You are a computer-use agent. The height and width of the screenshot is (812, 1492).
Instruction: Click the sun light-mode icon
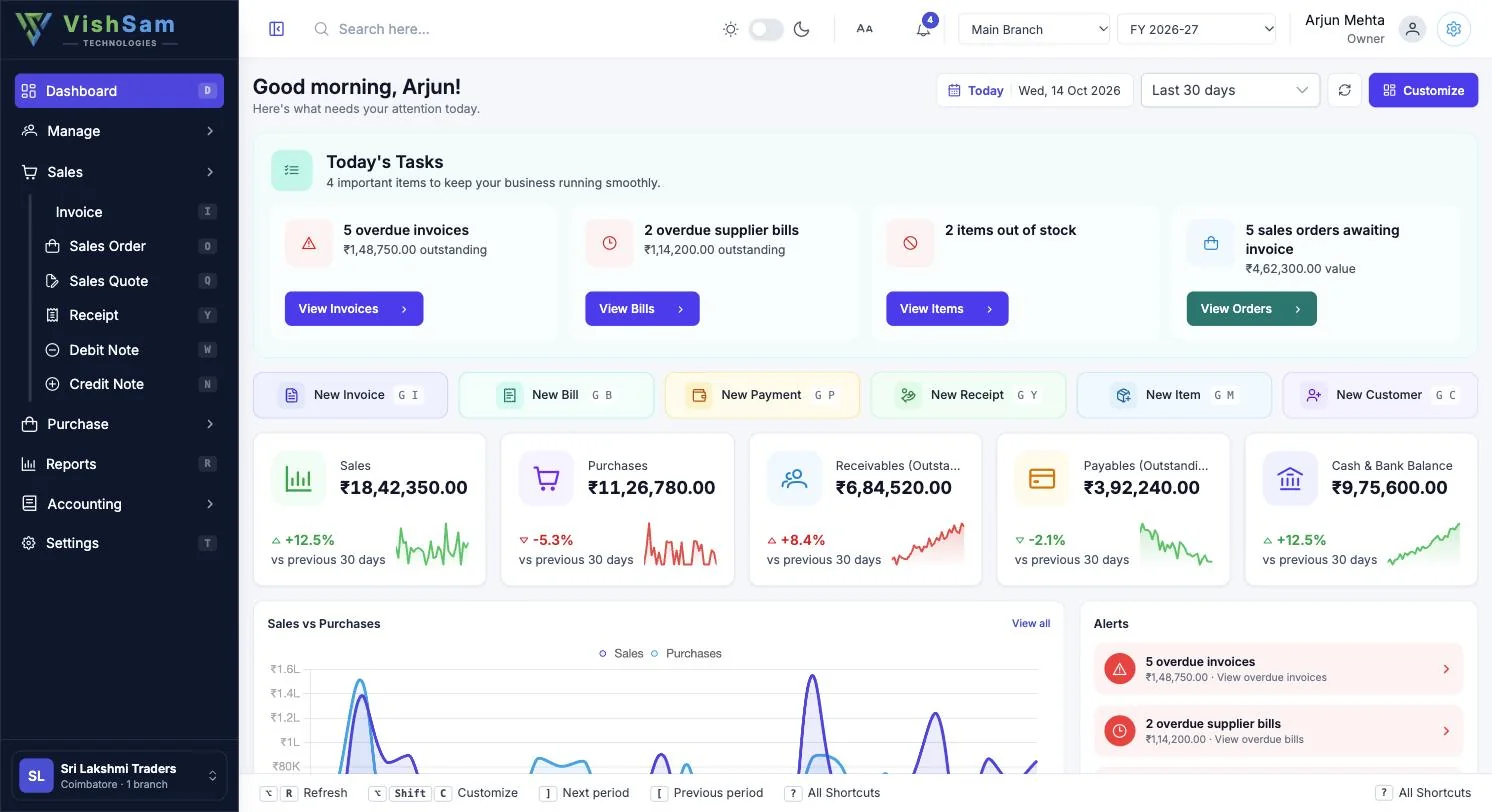click(x=731, y=29)
